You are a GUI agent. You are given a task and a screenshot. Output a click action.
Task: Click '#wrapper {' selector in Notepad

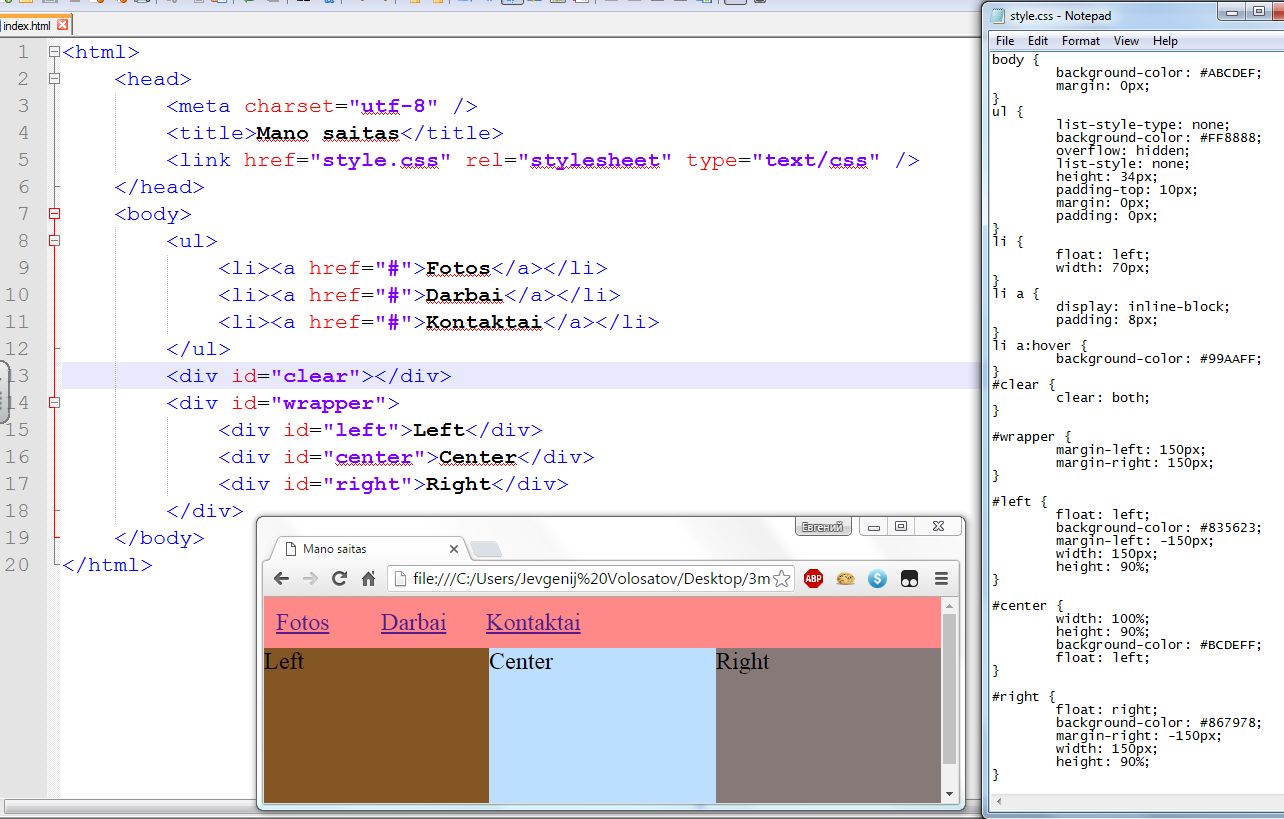point(1031,437)
